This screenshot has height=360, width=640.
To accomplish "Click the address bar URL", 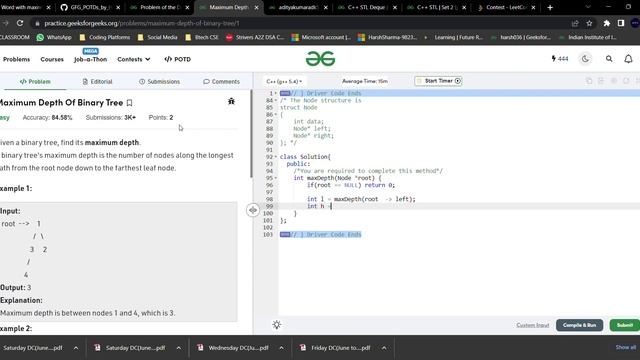I will point(142,23).
